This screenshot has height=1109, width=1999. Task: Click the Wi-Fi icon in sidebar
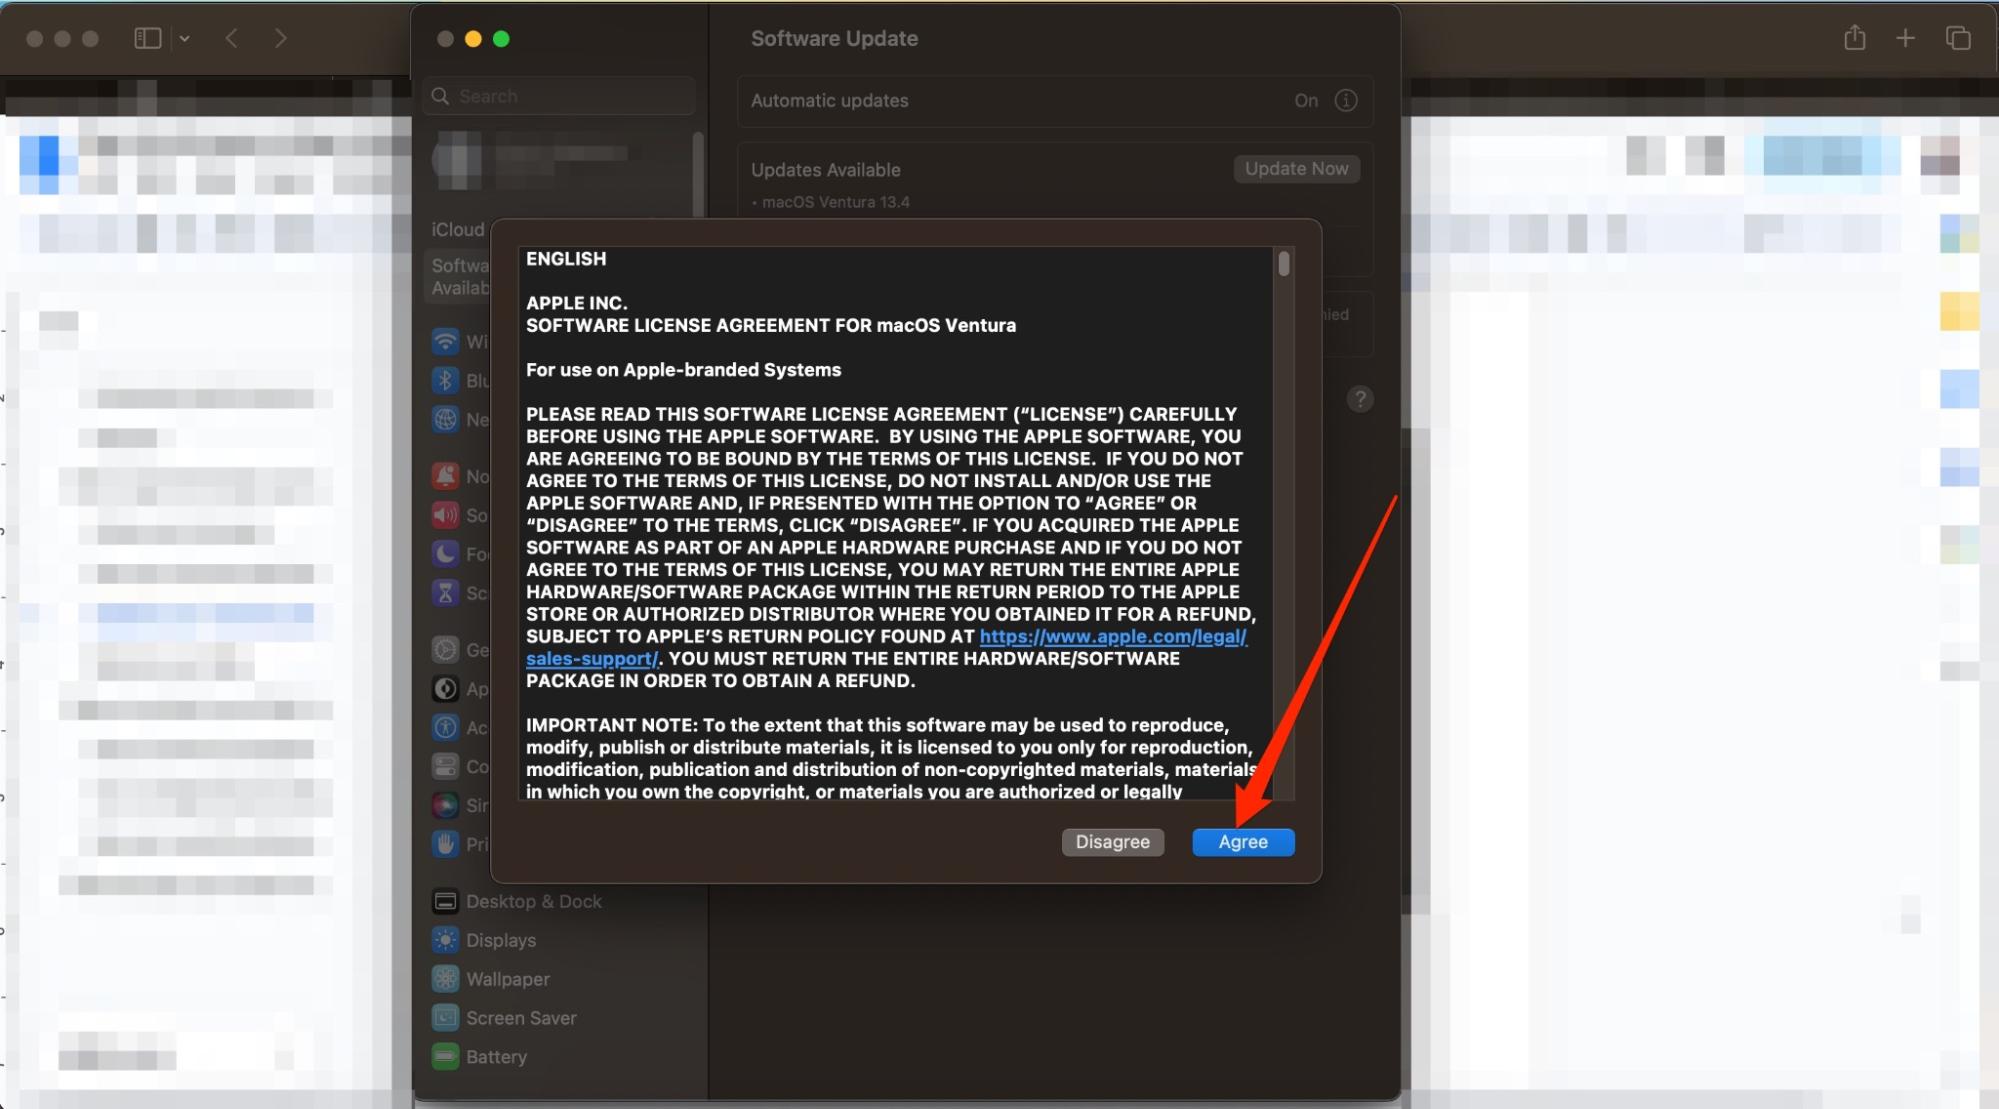tap(445, 342)
